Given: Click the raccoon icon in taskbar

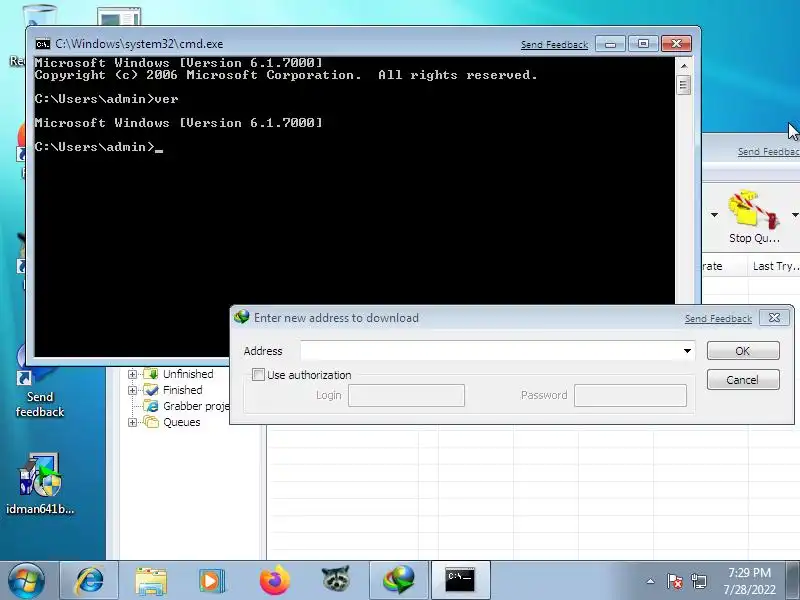Looking at the screenshot, I should [x=336, y=581].
